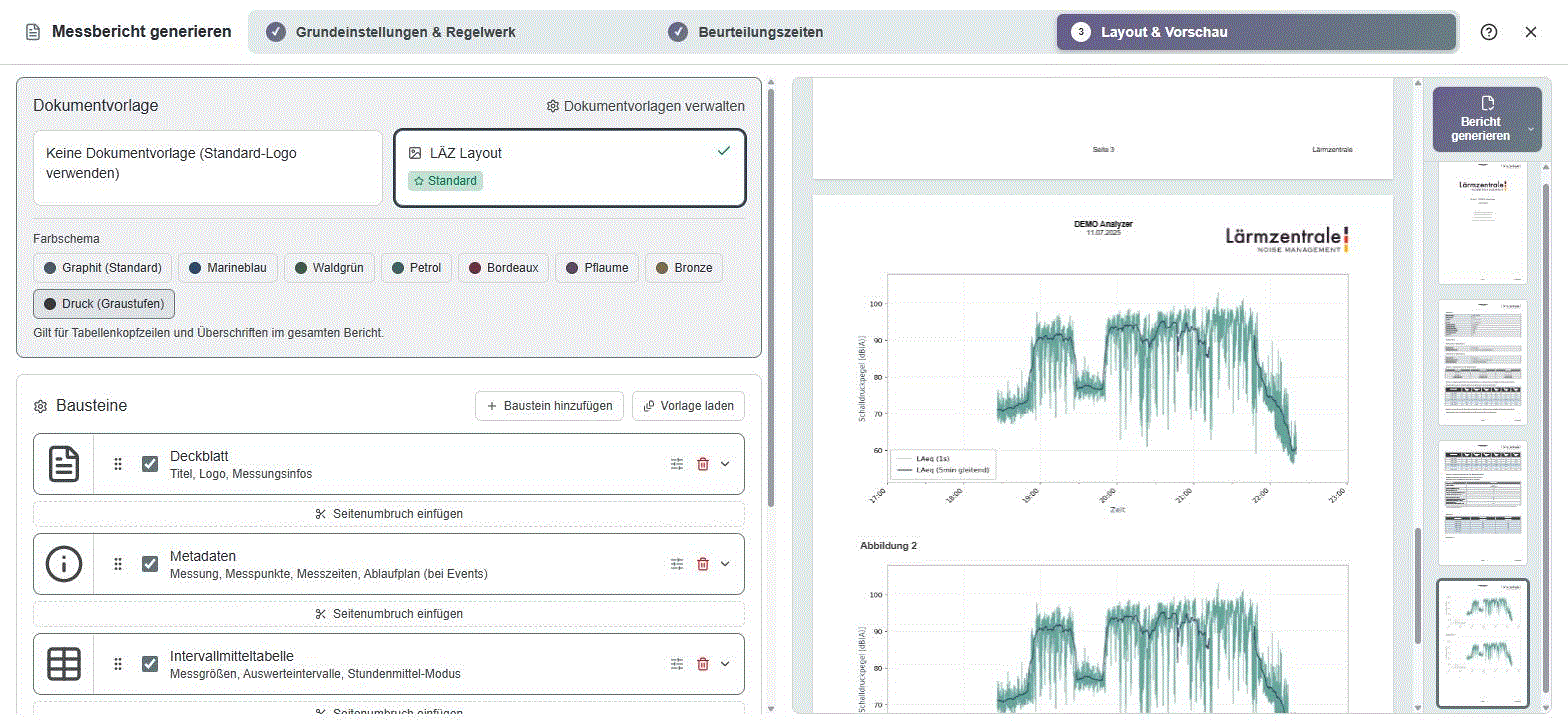Expand the Deckblatt block chevron
This screenshot has height=726, width=1568.
[x=725, y=464]
